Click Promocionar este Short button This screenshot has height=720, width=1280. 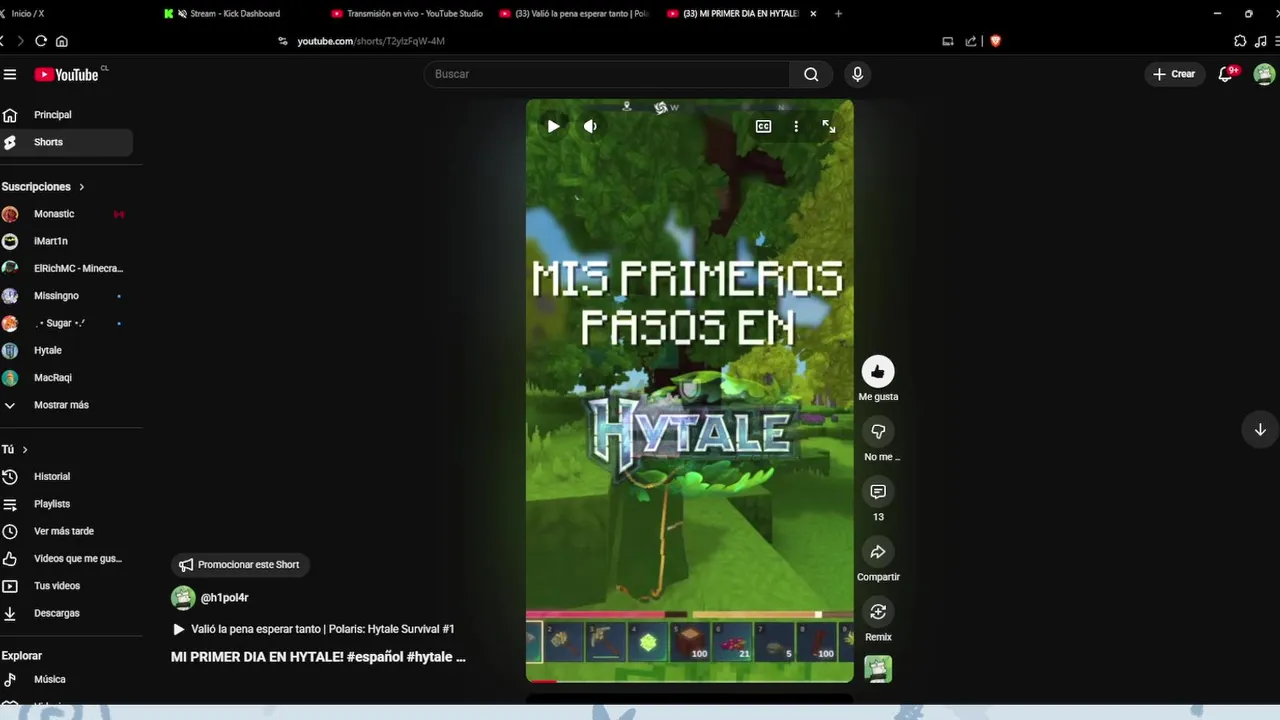point(240,565)
